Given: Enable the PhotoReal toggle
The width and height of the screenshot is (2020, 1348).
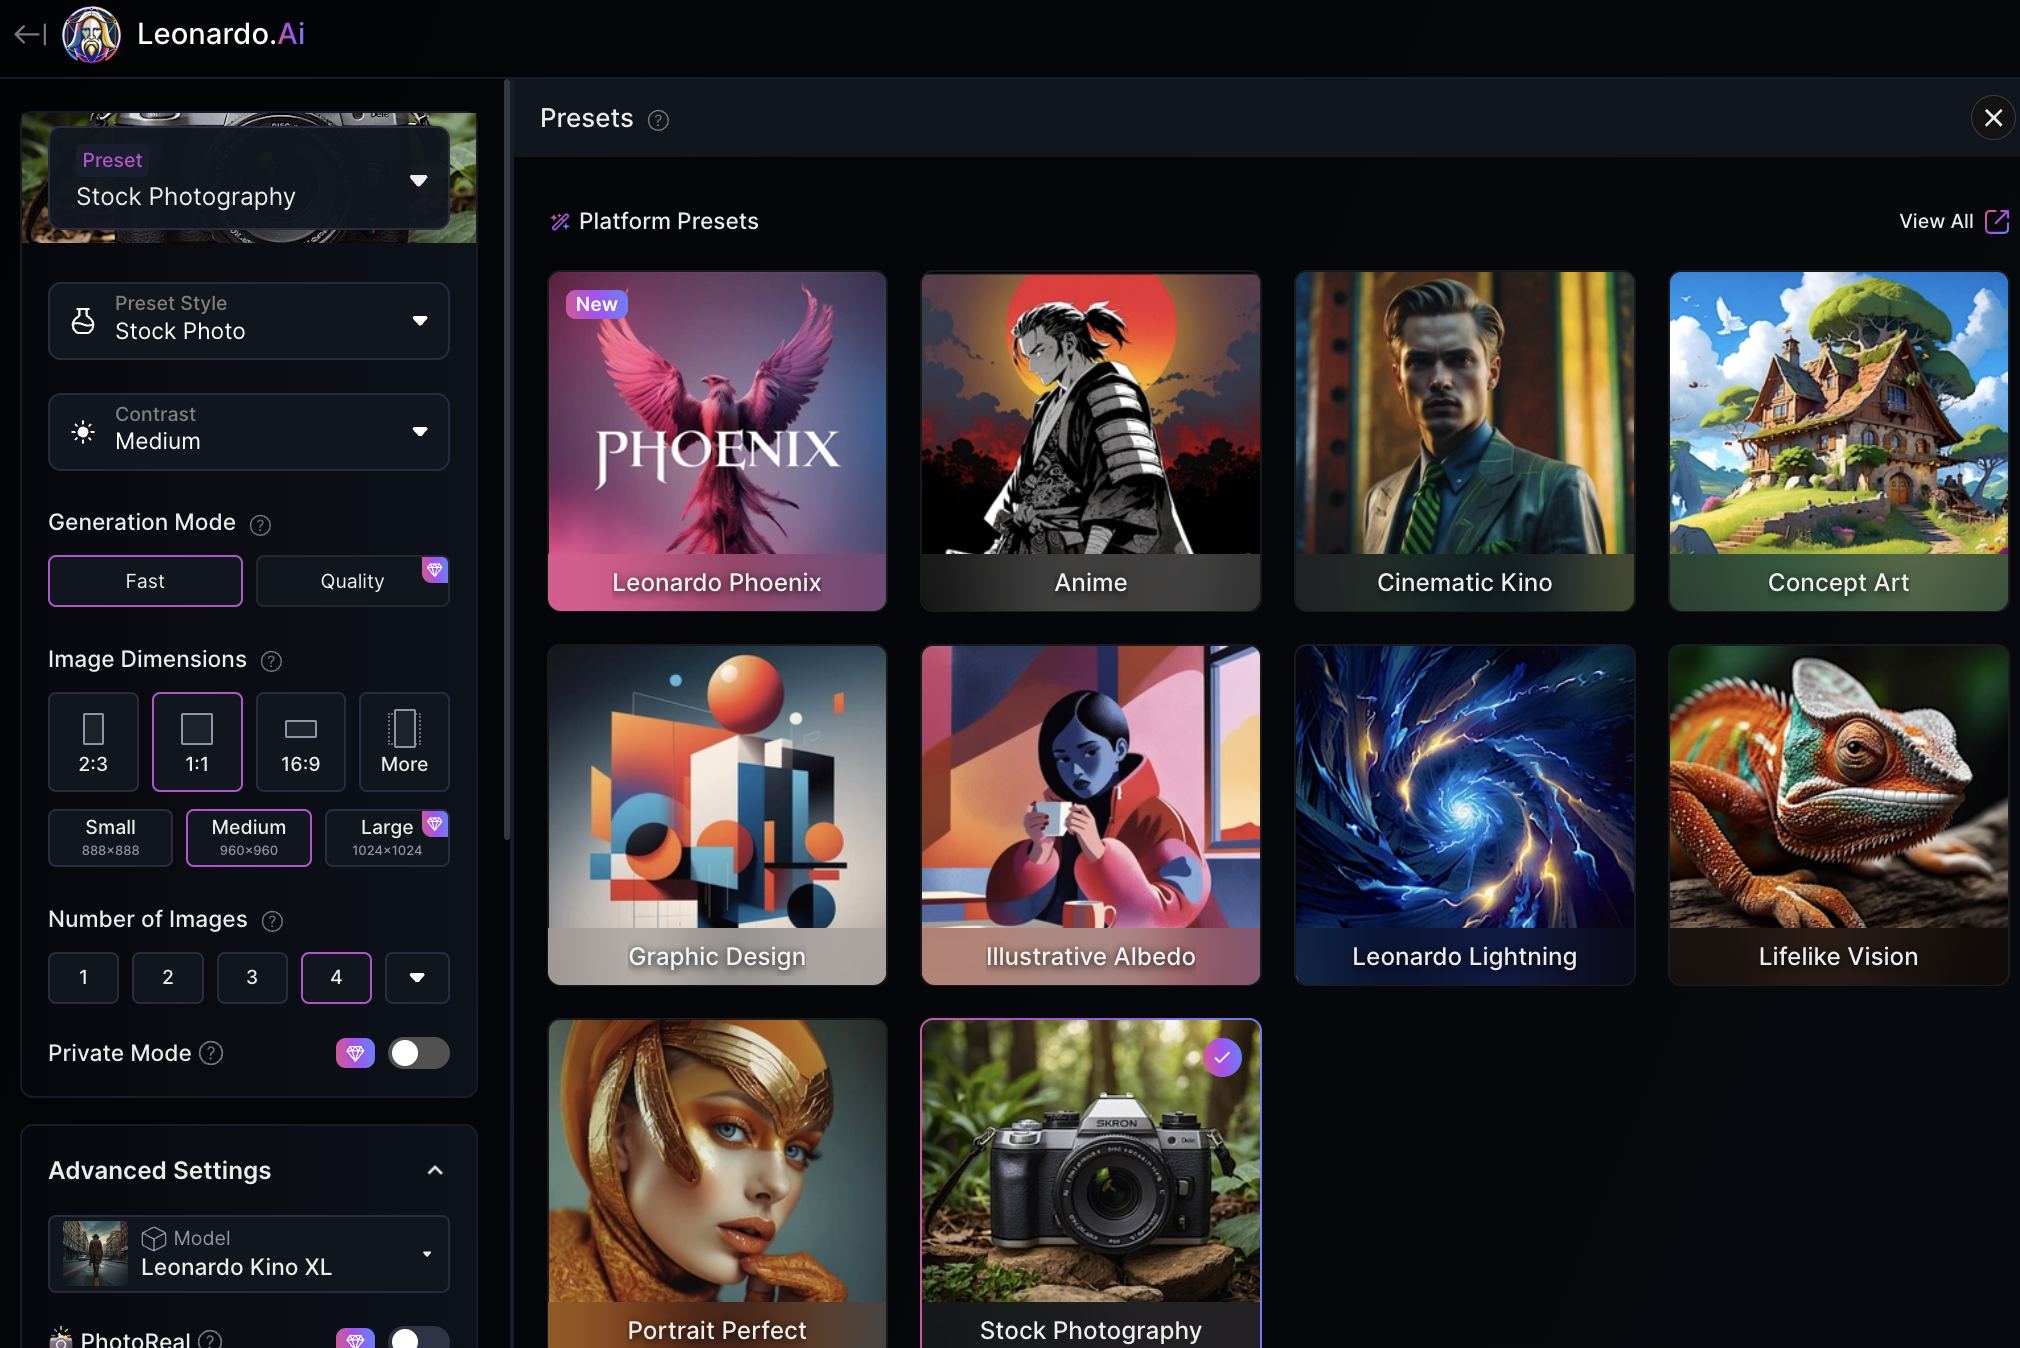Looking at the screenshot, I should click(418, 1338).
